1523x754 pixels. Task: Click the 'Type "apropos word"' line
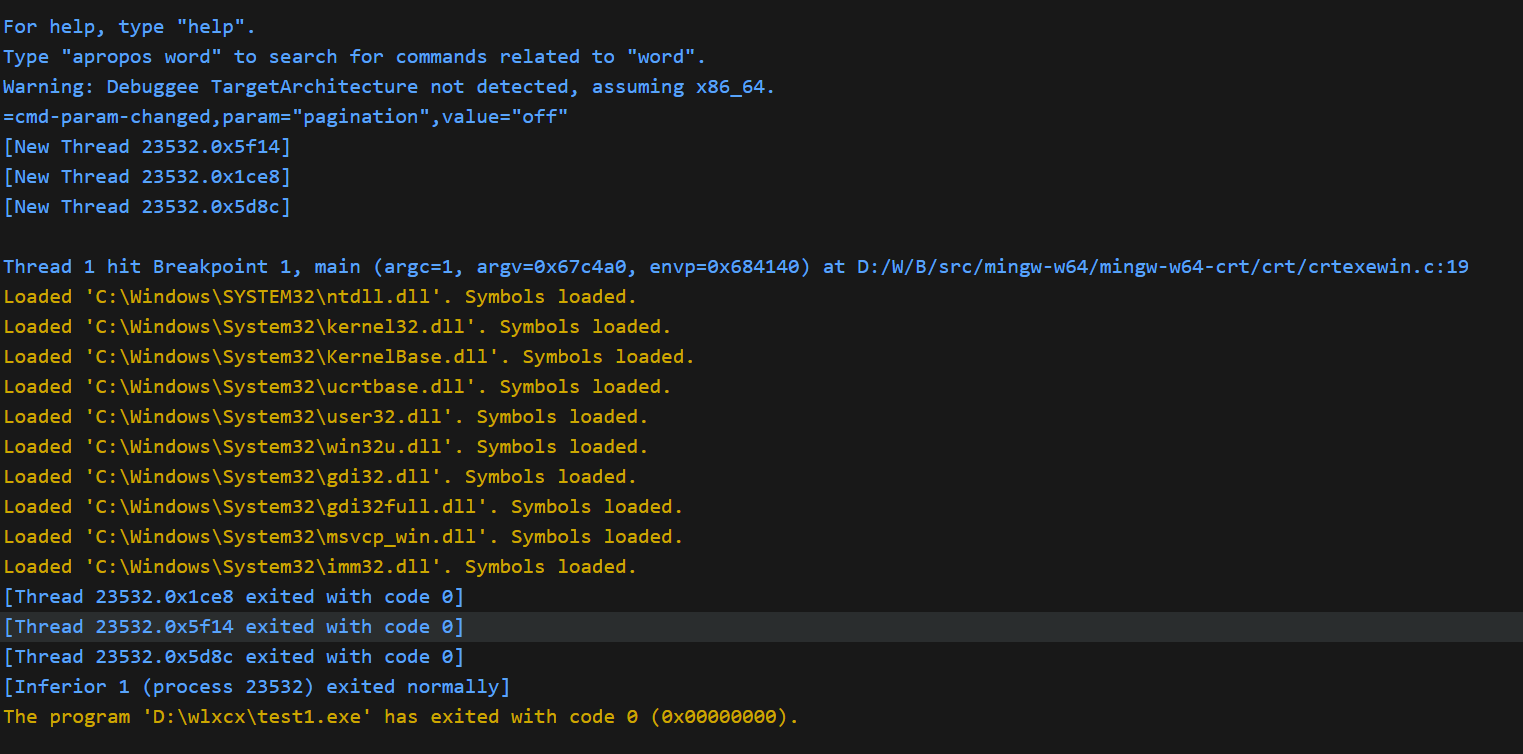pyautogui.click(x=355, y=57)
